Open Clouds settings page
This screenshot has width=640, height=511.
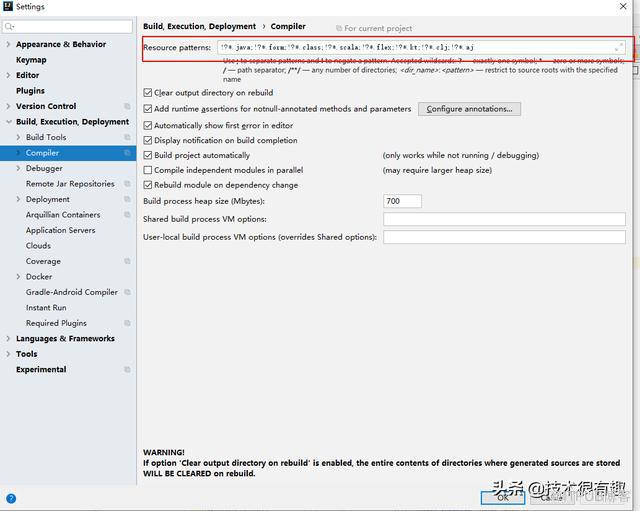(x=38, y=246)
